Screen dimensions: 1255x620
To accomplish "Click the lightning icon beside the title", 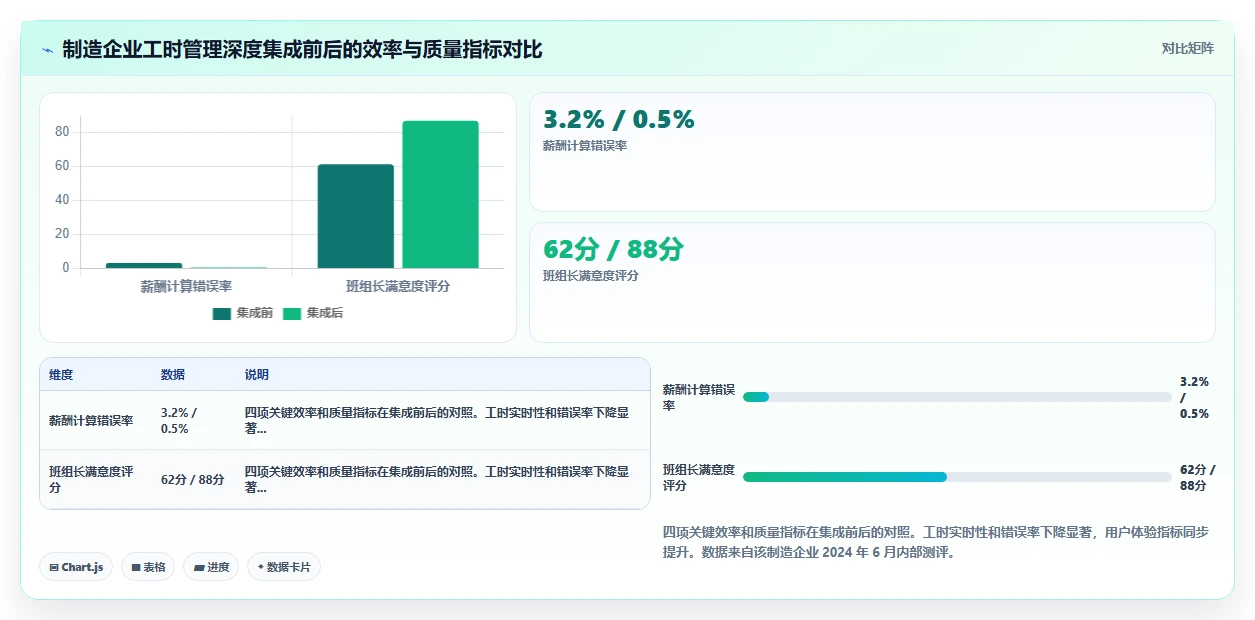I will pyautogui.click(x=47, y=49).
